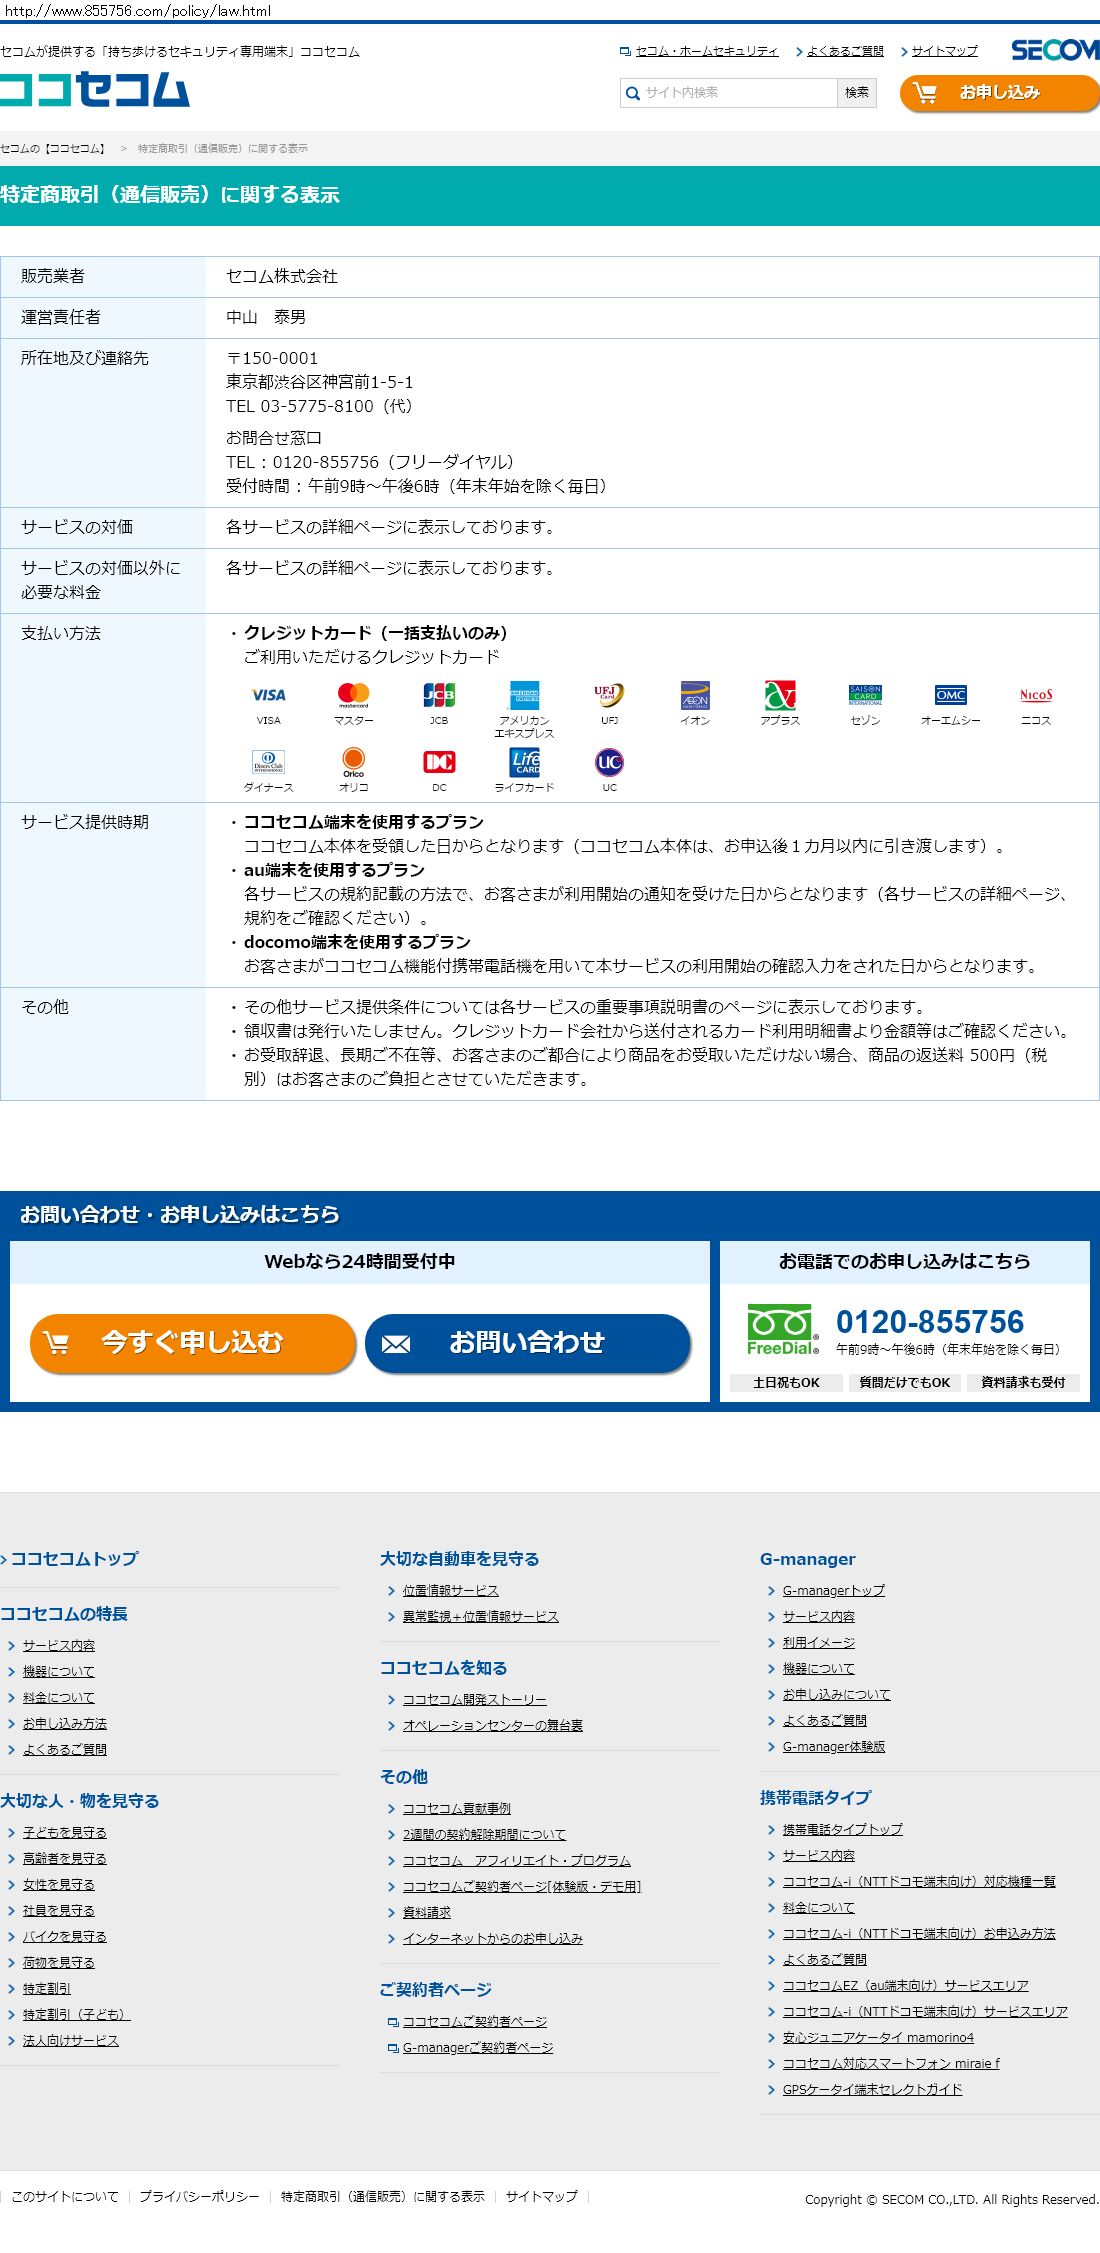Click the Life Card logo
The width and height of the screenshot is (1100, 2253).
(x=524, y=762)
